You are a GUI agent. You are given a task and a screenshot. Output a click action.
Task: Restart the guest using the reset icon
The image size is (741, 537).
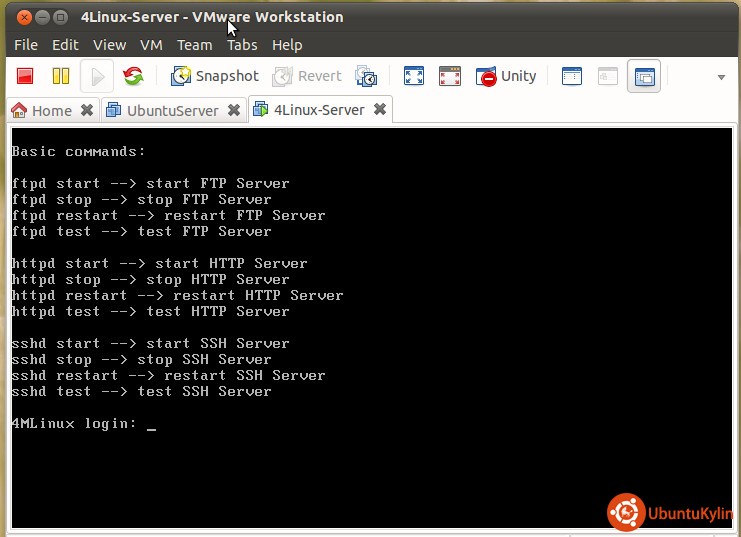tap(133, 76)
